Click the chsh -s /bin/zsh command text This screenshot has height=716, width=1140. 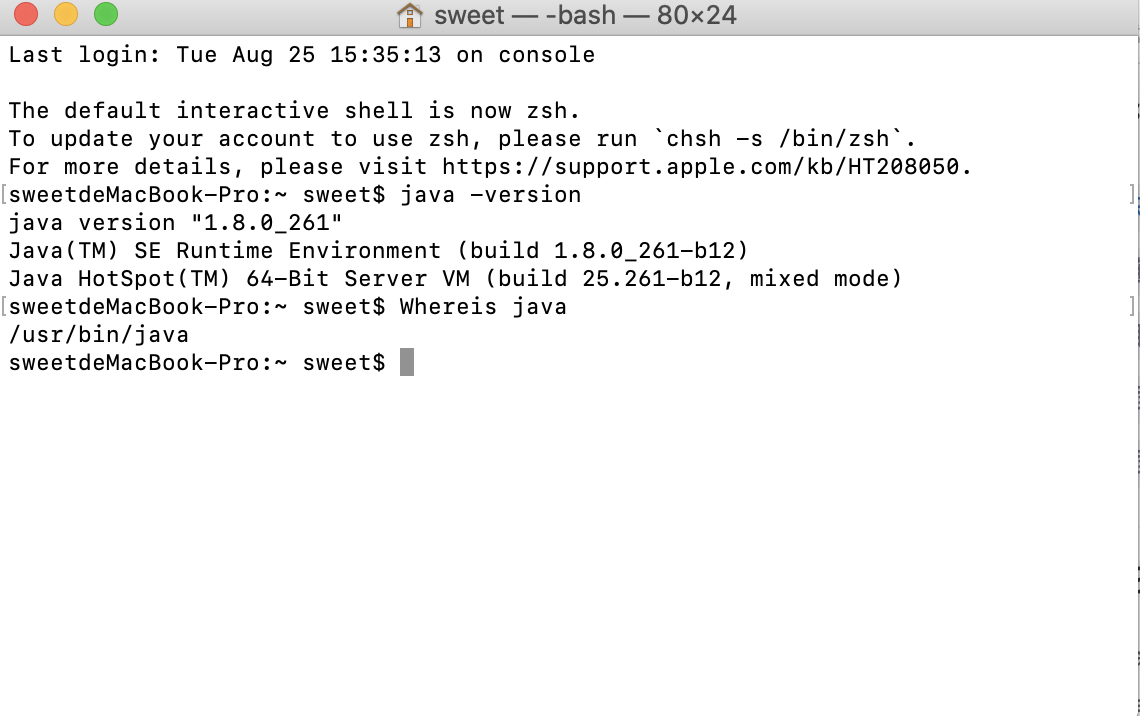779,138
